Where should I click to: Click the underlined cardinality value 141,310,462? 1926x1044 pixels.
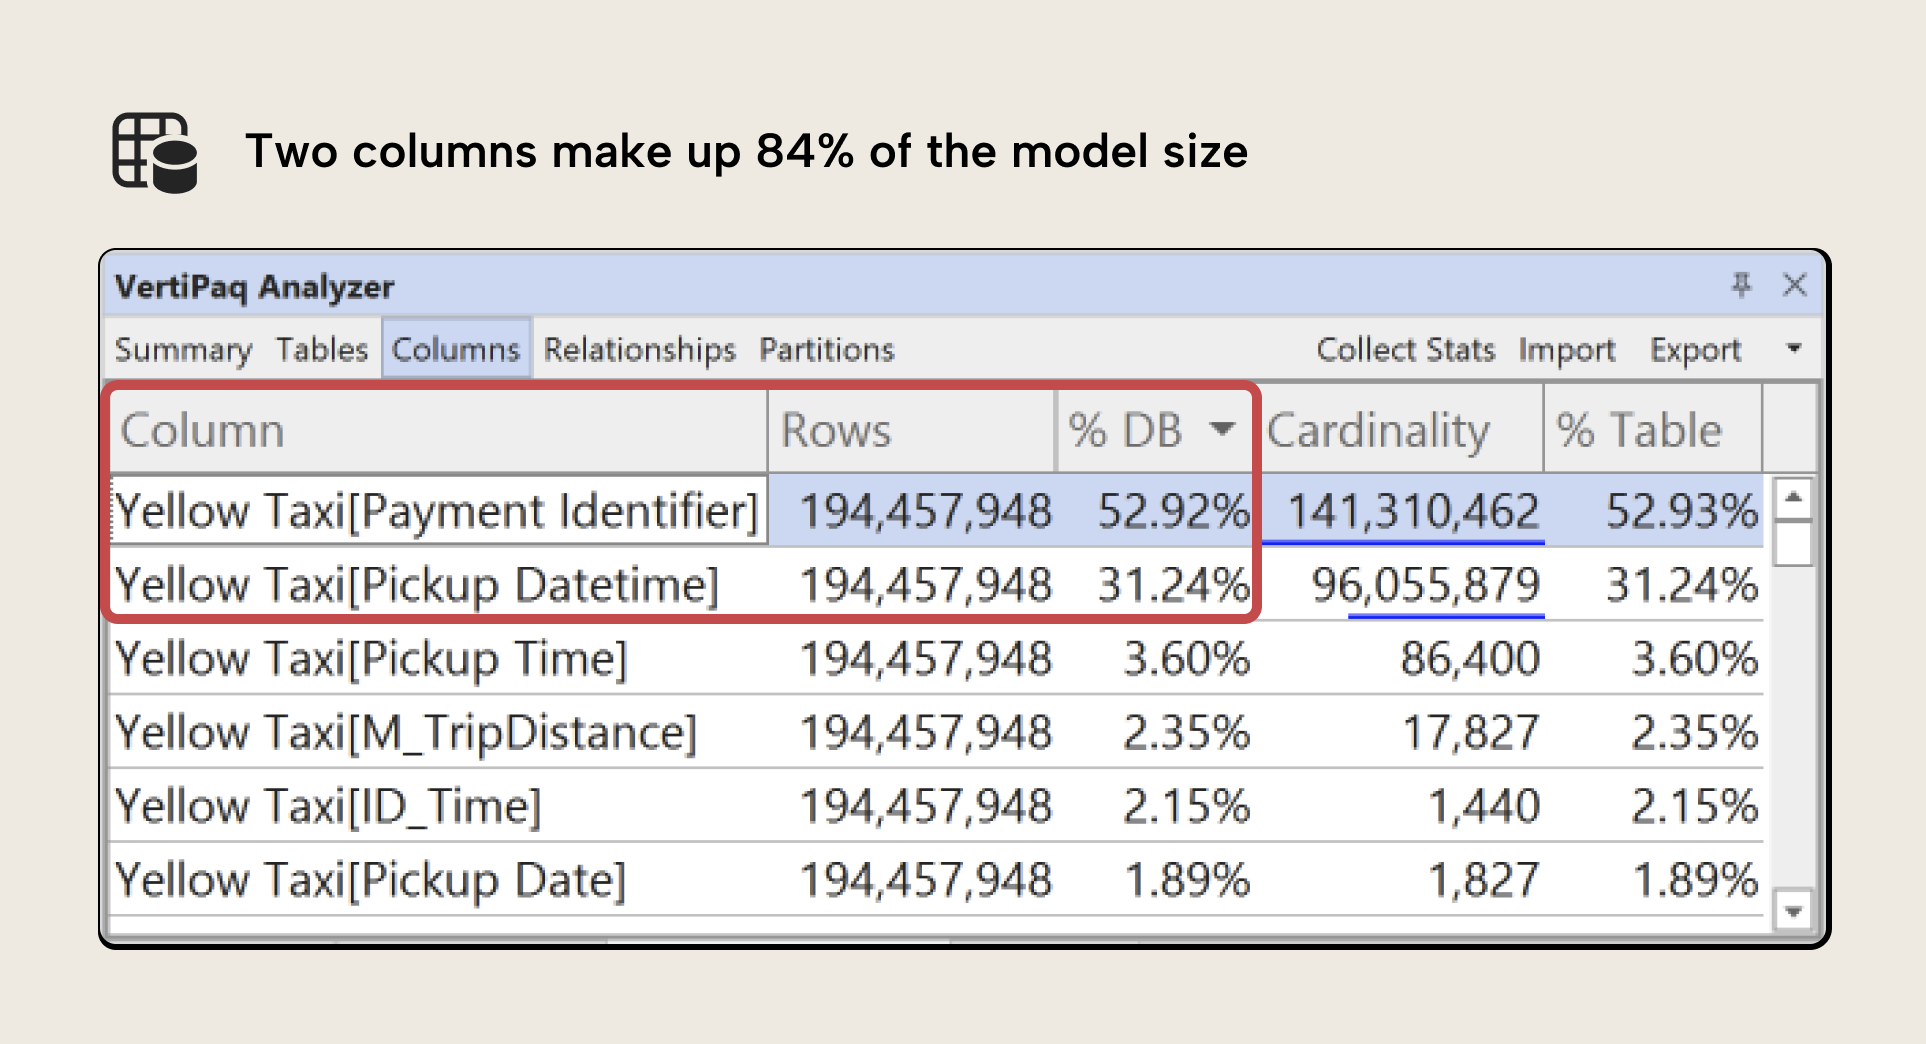click(x=1412, y=511)
